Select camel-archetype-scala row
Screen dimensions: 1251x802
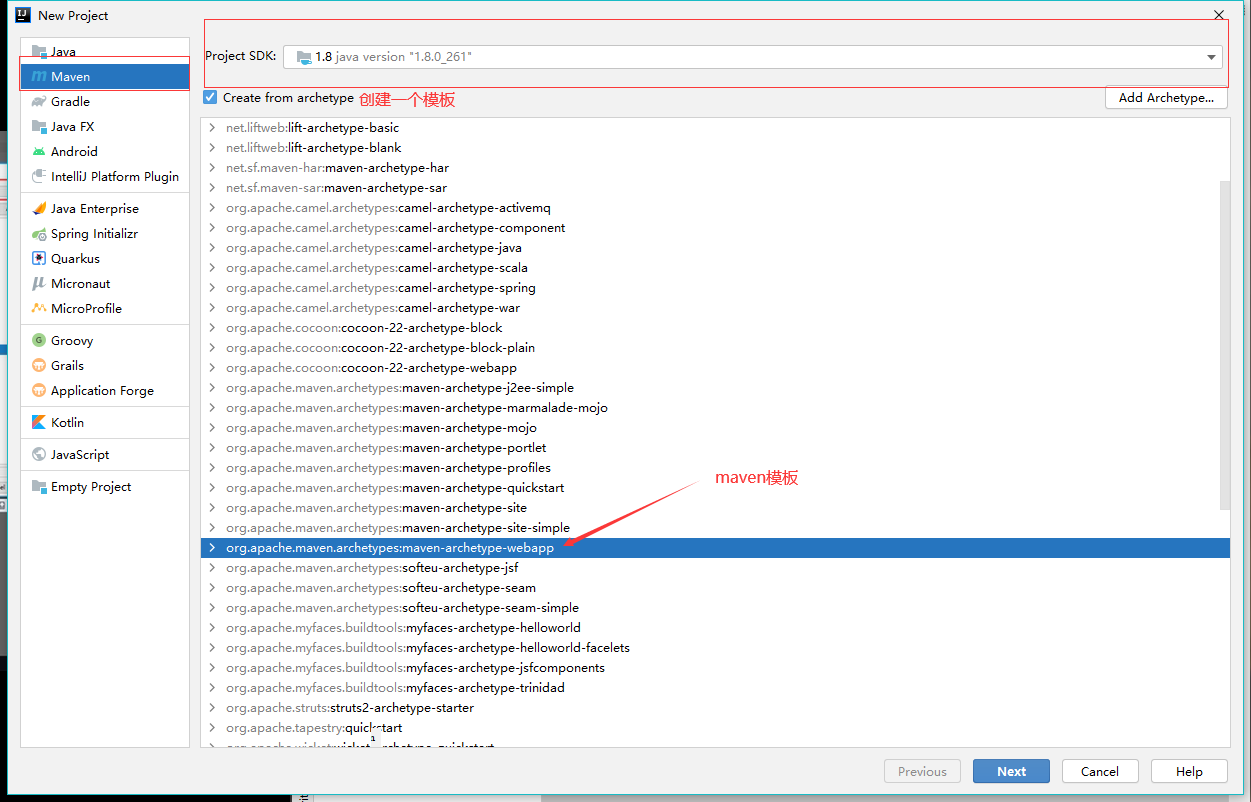click(x=715, y=268)
